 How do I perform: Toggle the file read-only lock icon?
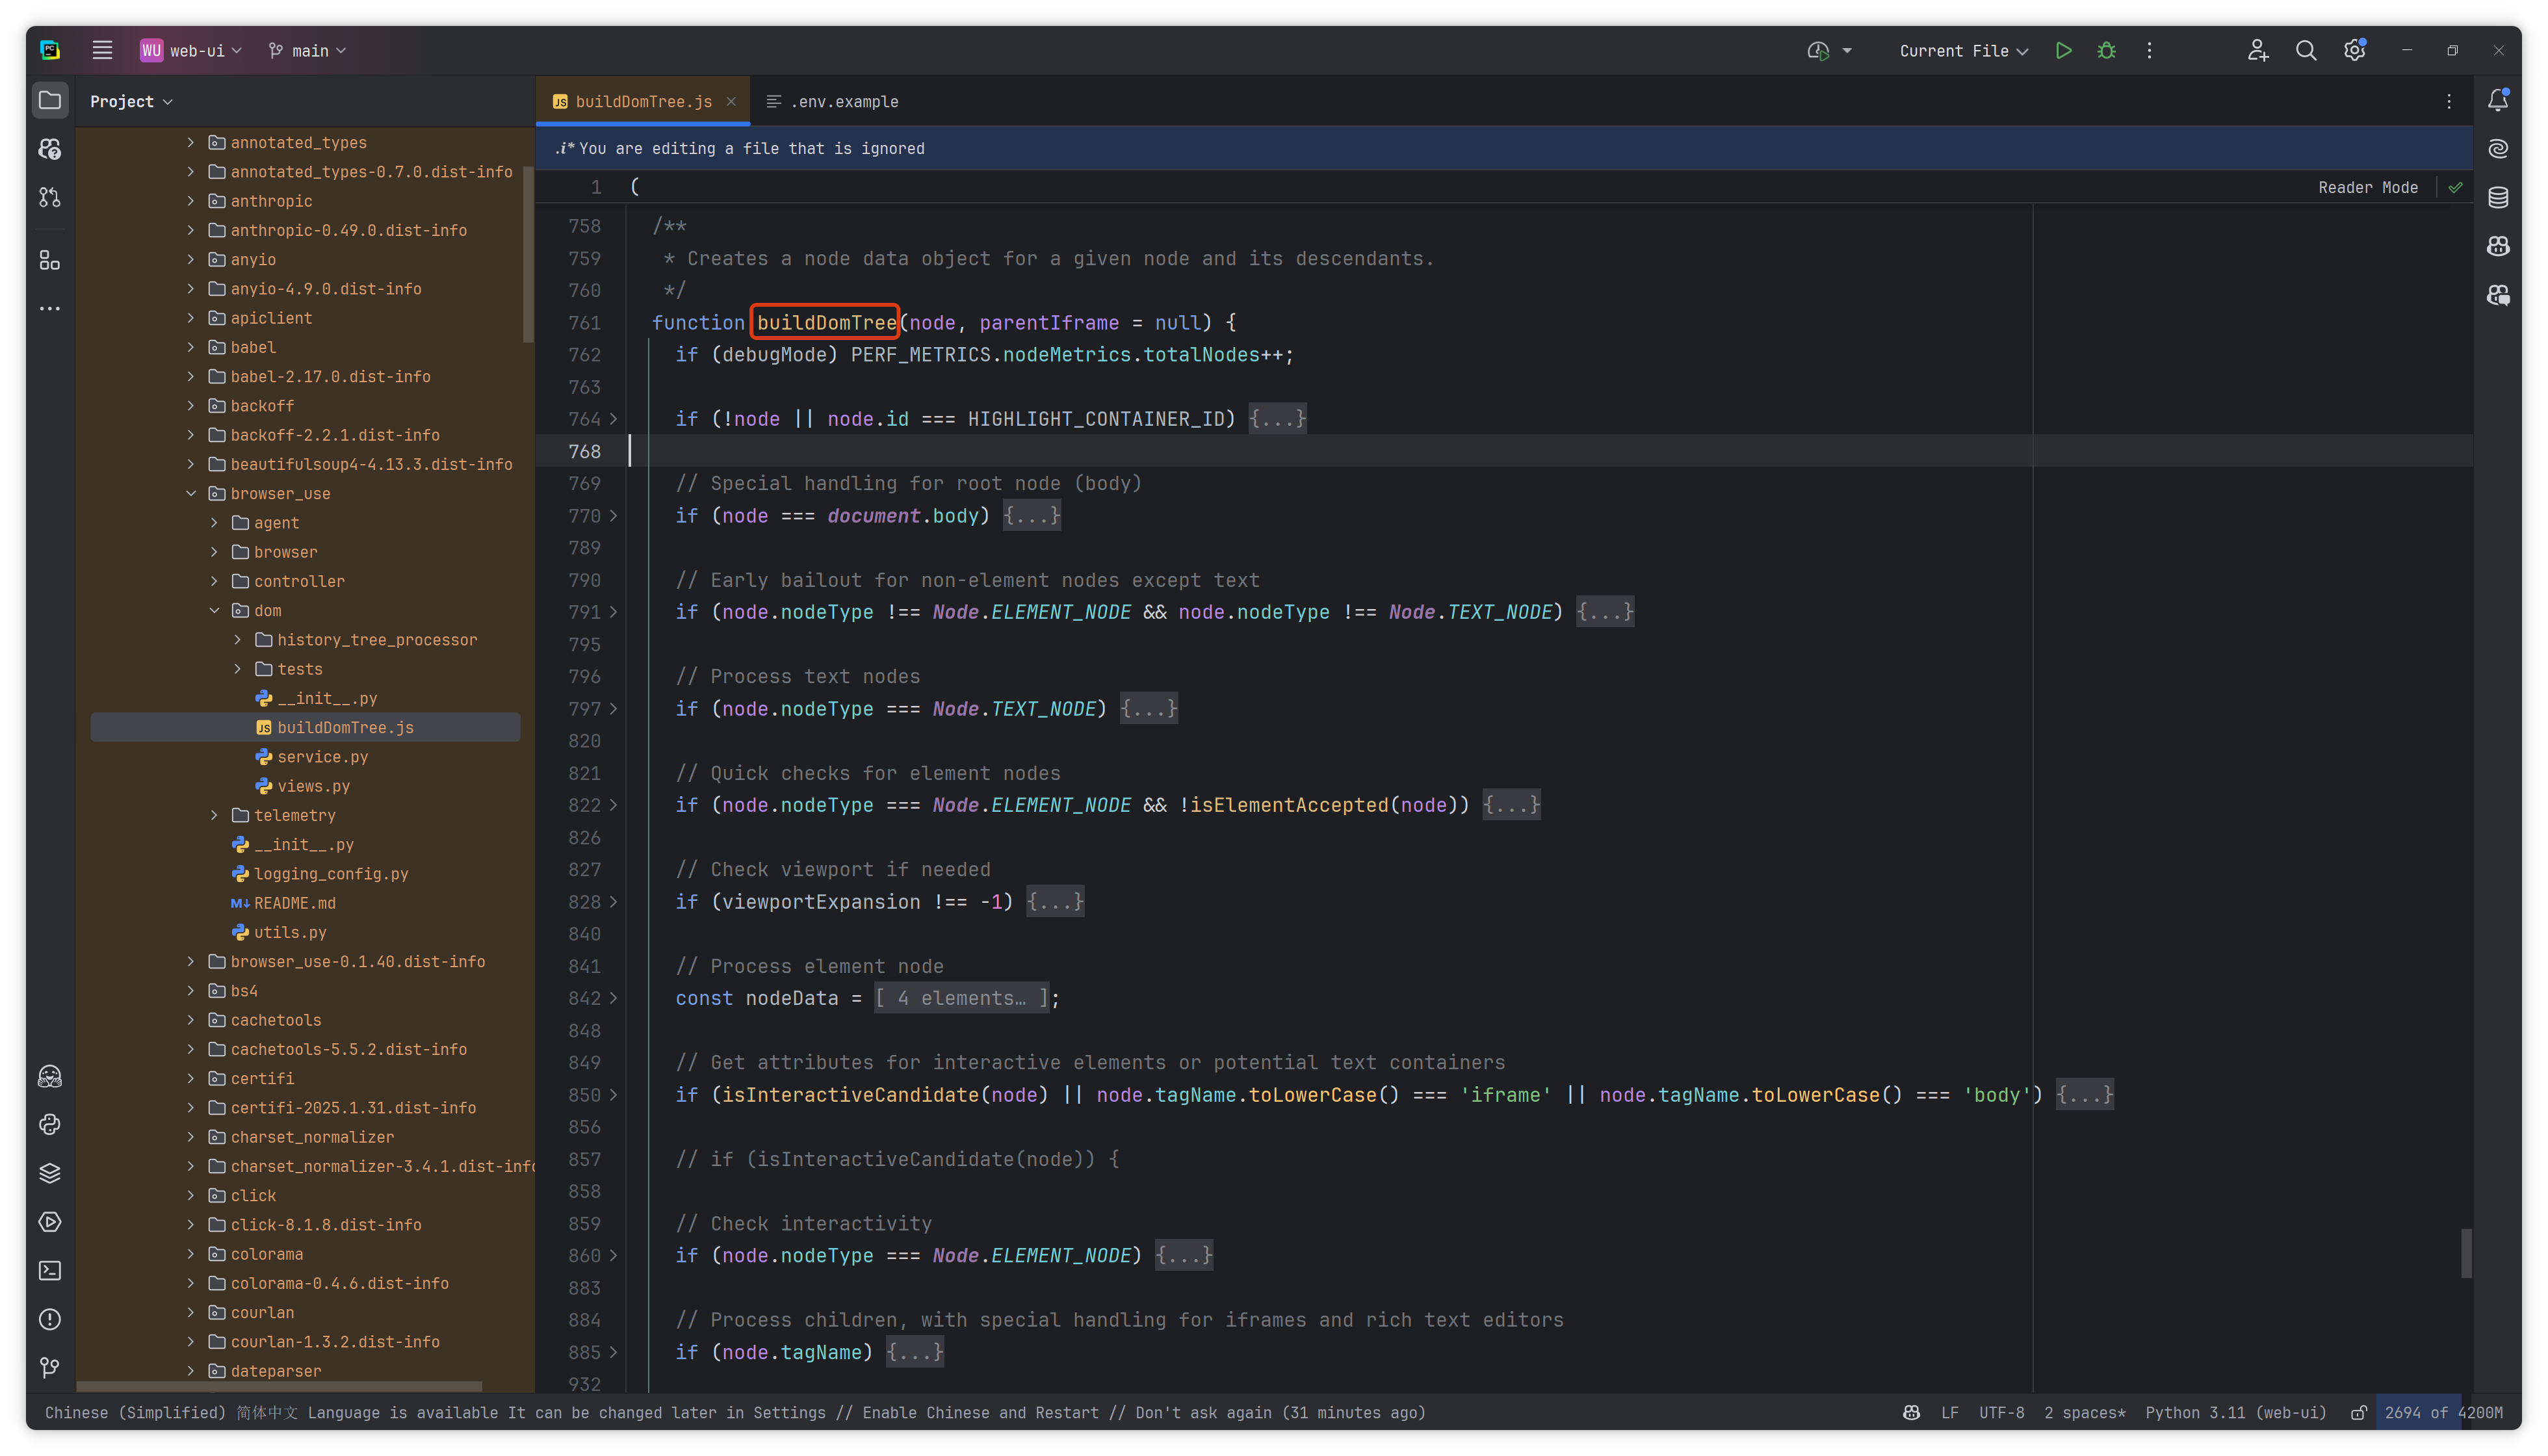(x=2358, y=1412)
